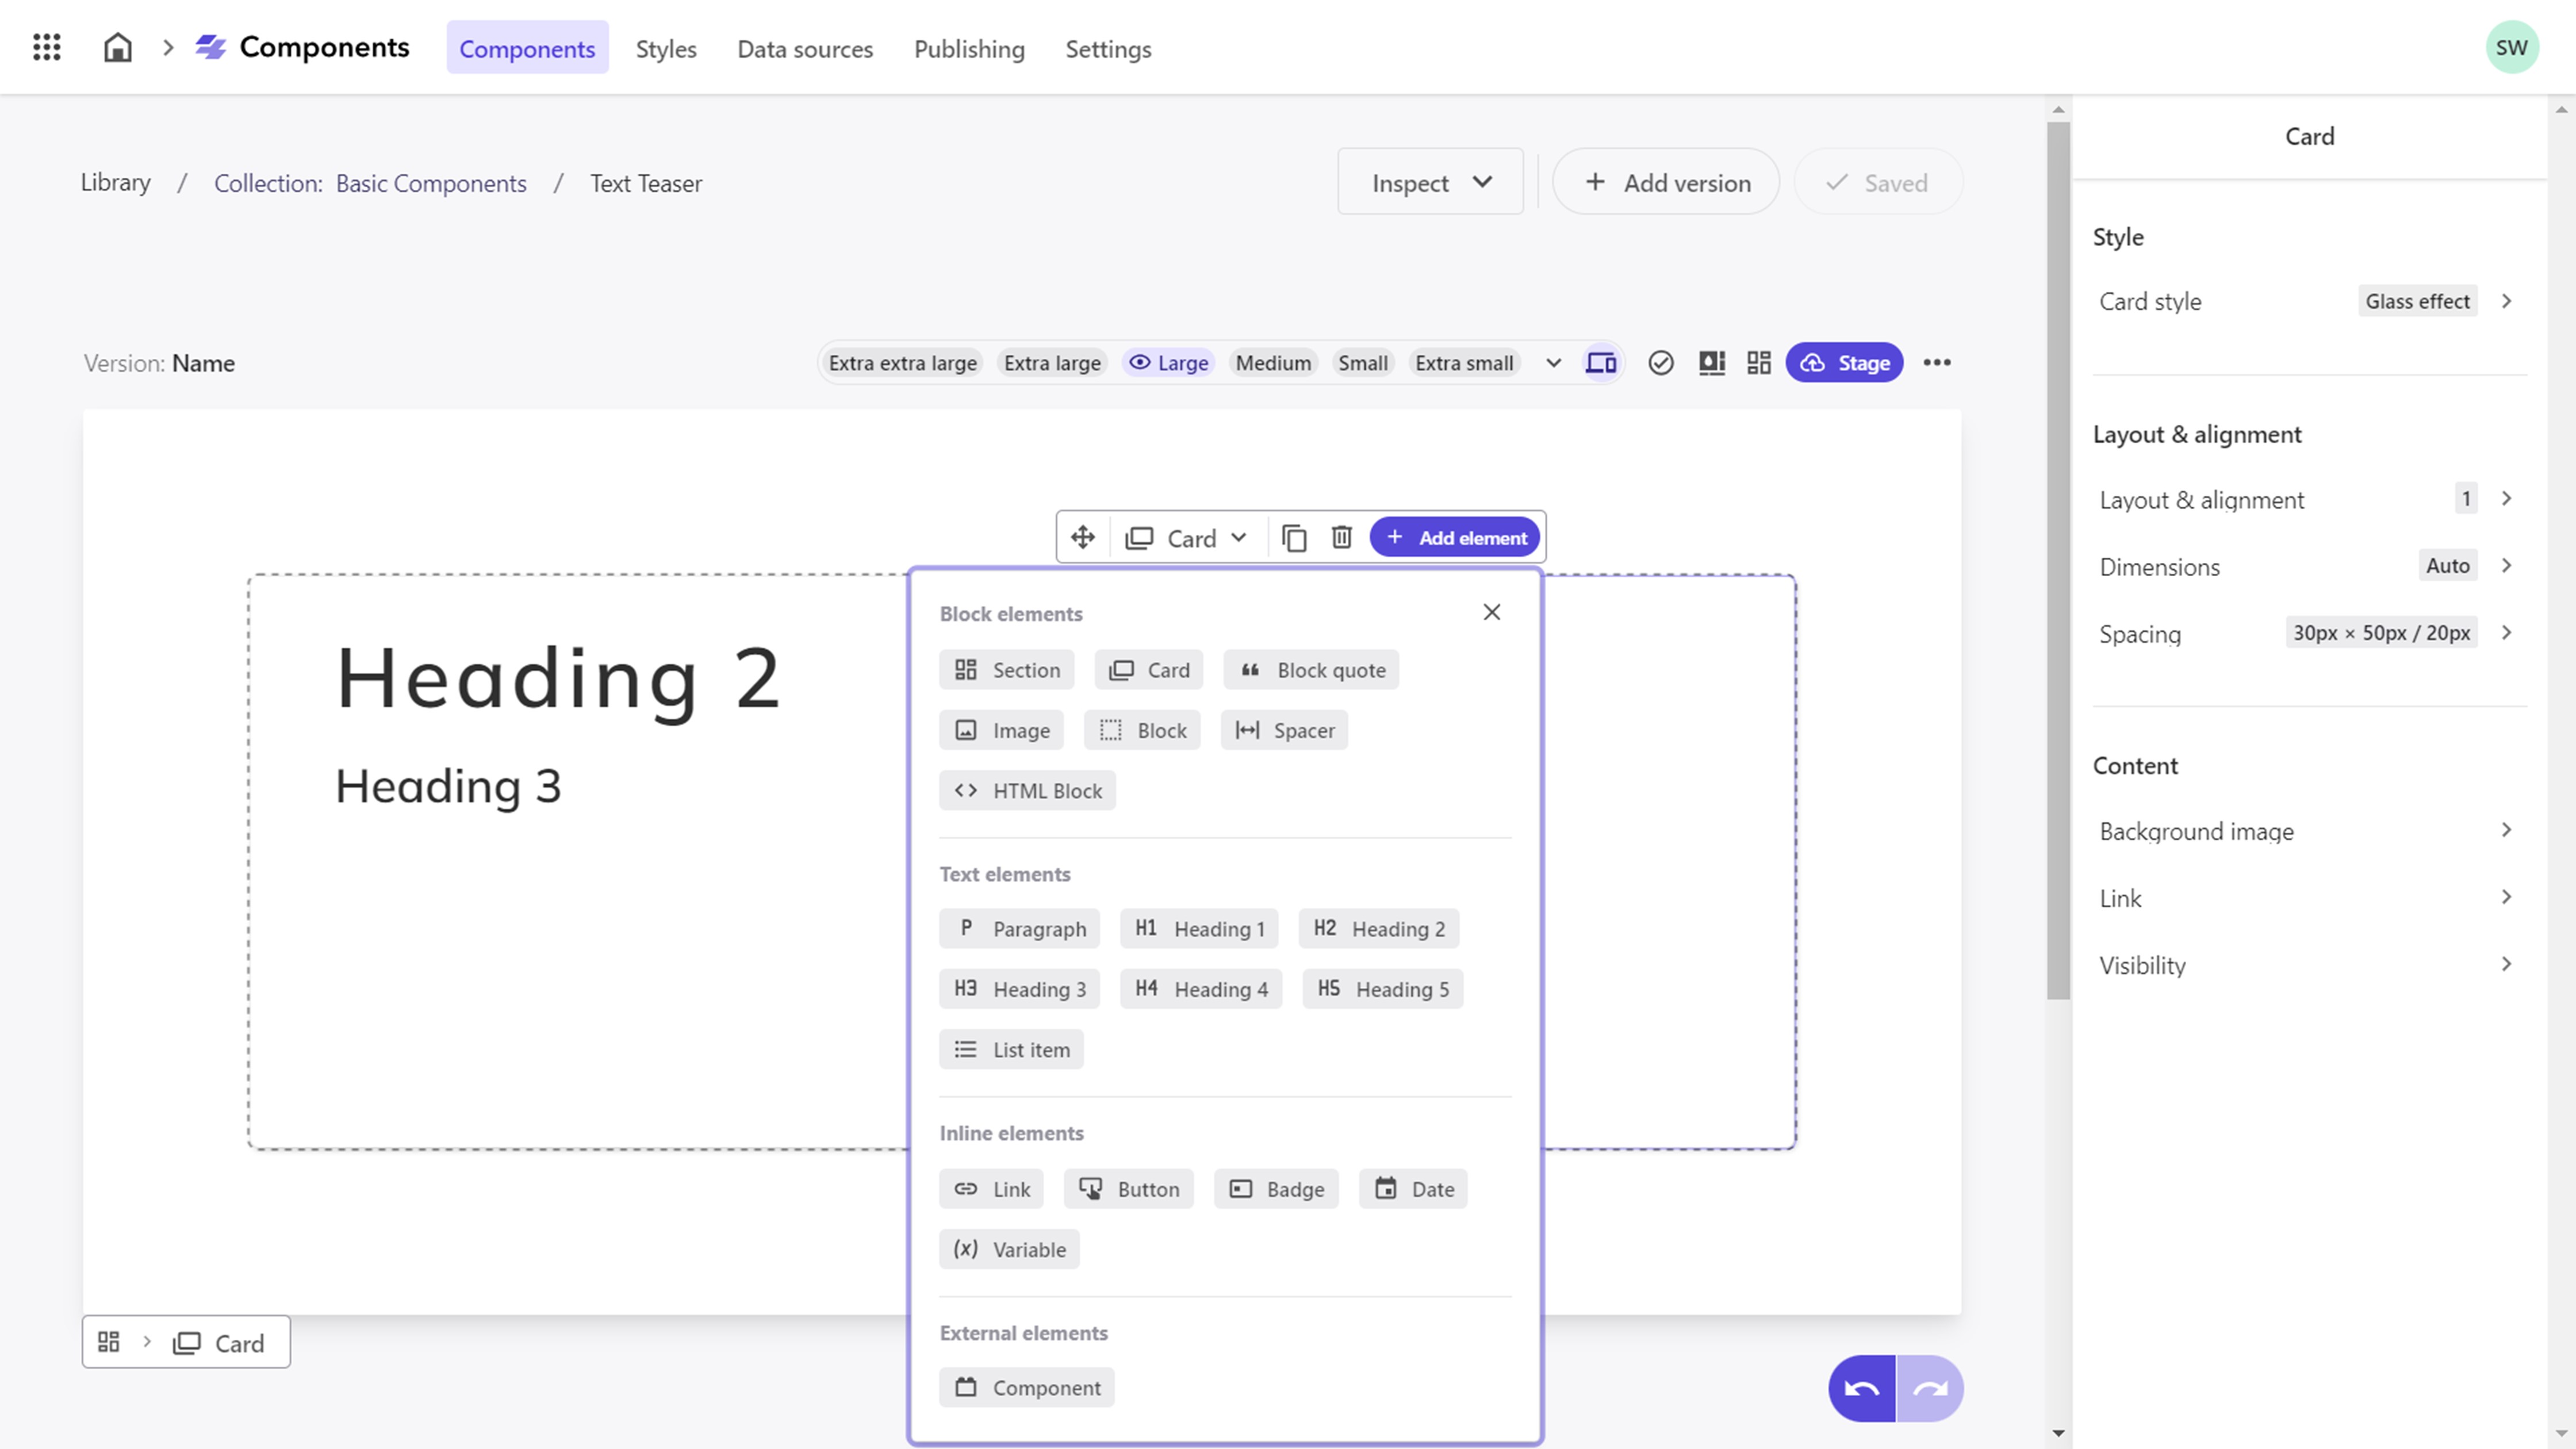Expand the Inspect dropdown
The width and height of the screenshot is (2576, 1449).
[x=1430, y=181]
